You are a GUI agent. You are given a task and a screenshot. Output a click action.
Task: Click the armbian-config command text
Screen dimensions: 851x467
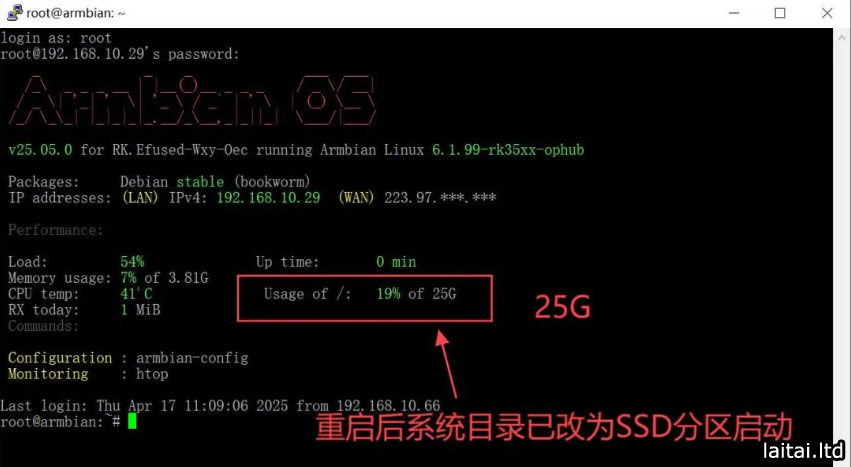[192, 358]
